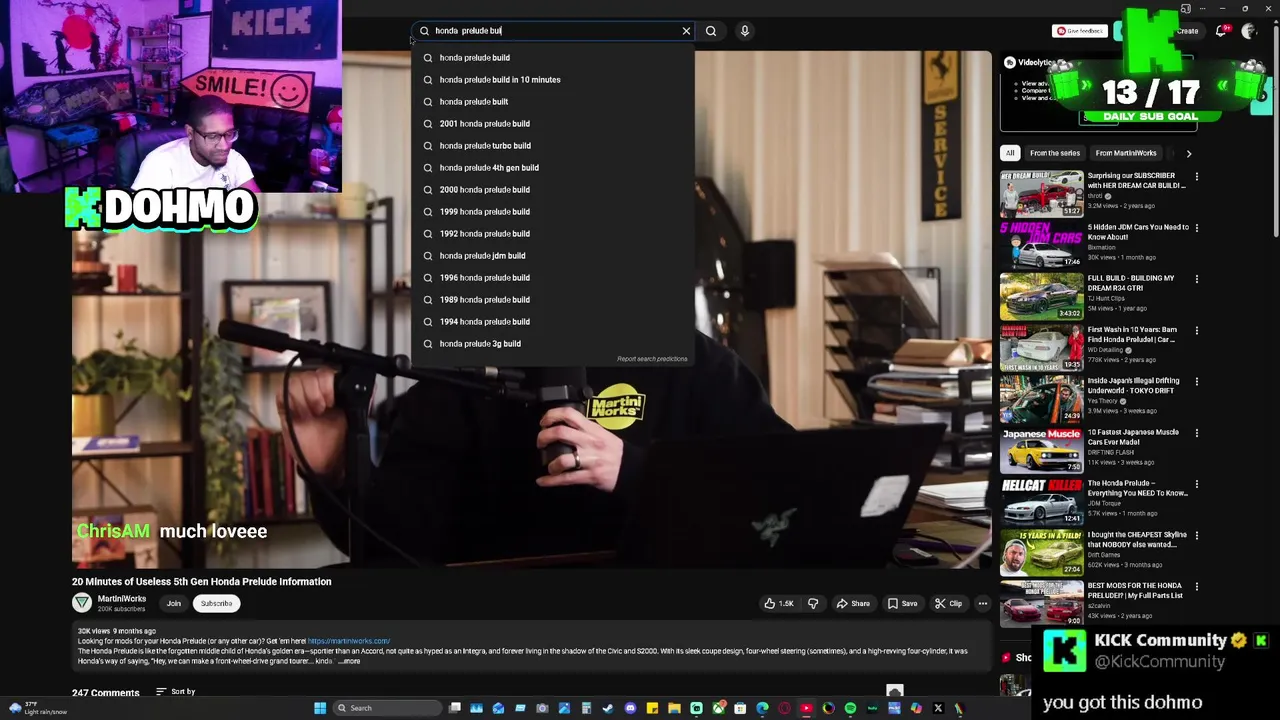The width and height of the screenshot is (1280, 720).
Task: Activate voice search microphone icon
Action: click(745, 31)
